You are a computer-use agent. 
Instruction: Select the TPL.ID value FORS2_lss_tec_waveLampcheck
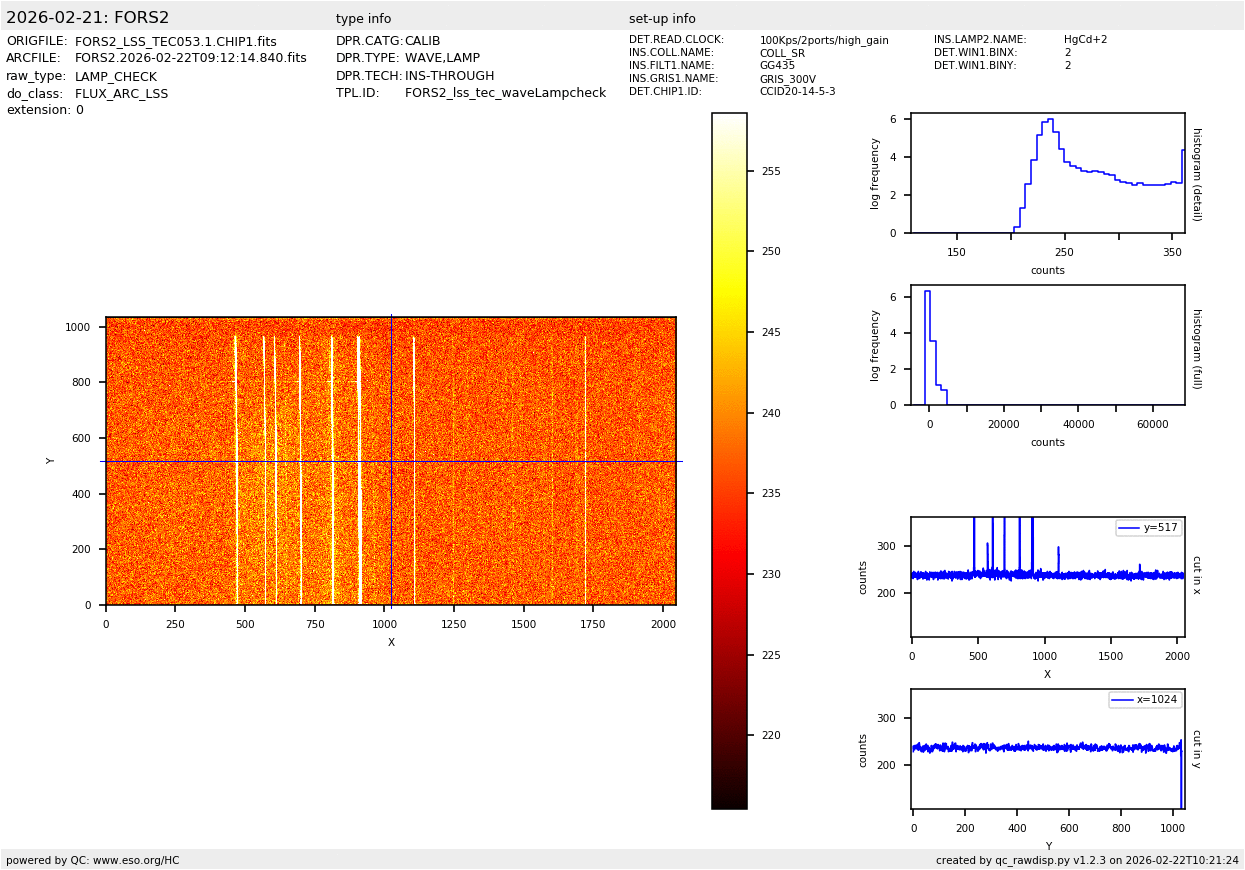(x=505, y=93)
